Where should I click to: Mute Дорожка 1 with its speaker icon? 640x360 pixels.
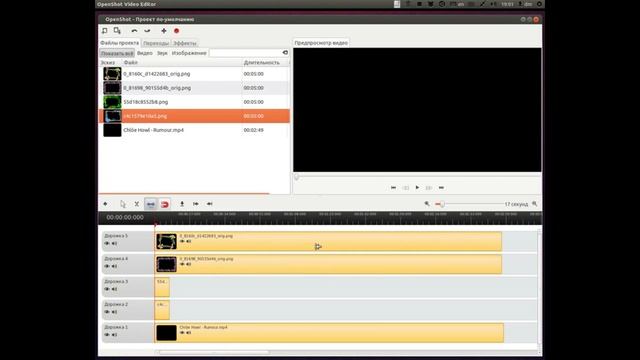tap(115, 335)
